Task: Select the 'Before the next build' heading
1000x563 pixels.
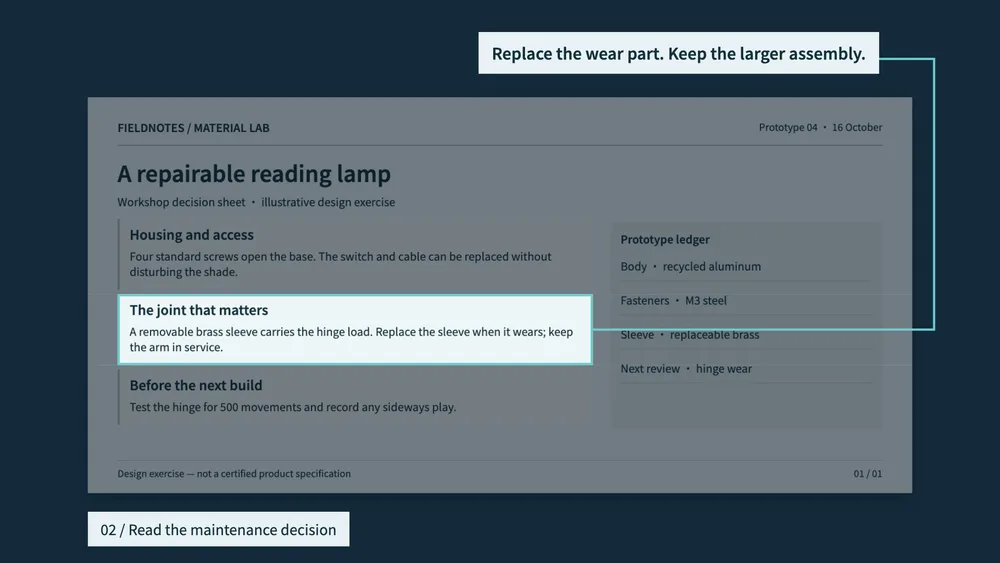Action: (196, 385)
